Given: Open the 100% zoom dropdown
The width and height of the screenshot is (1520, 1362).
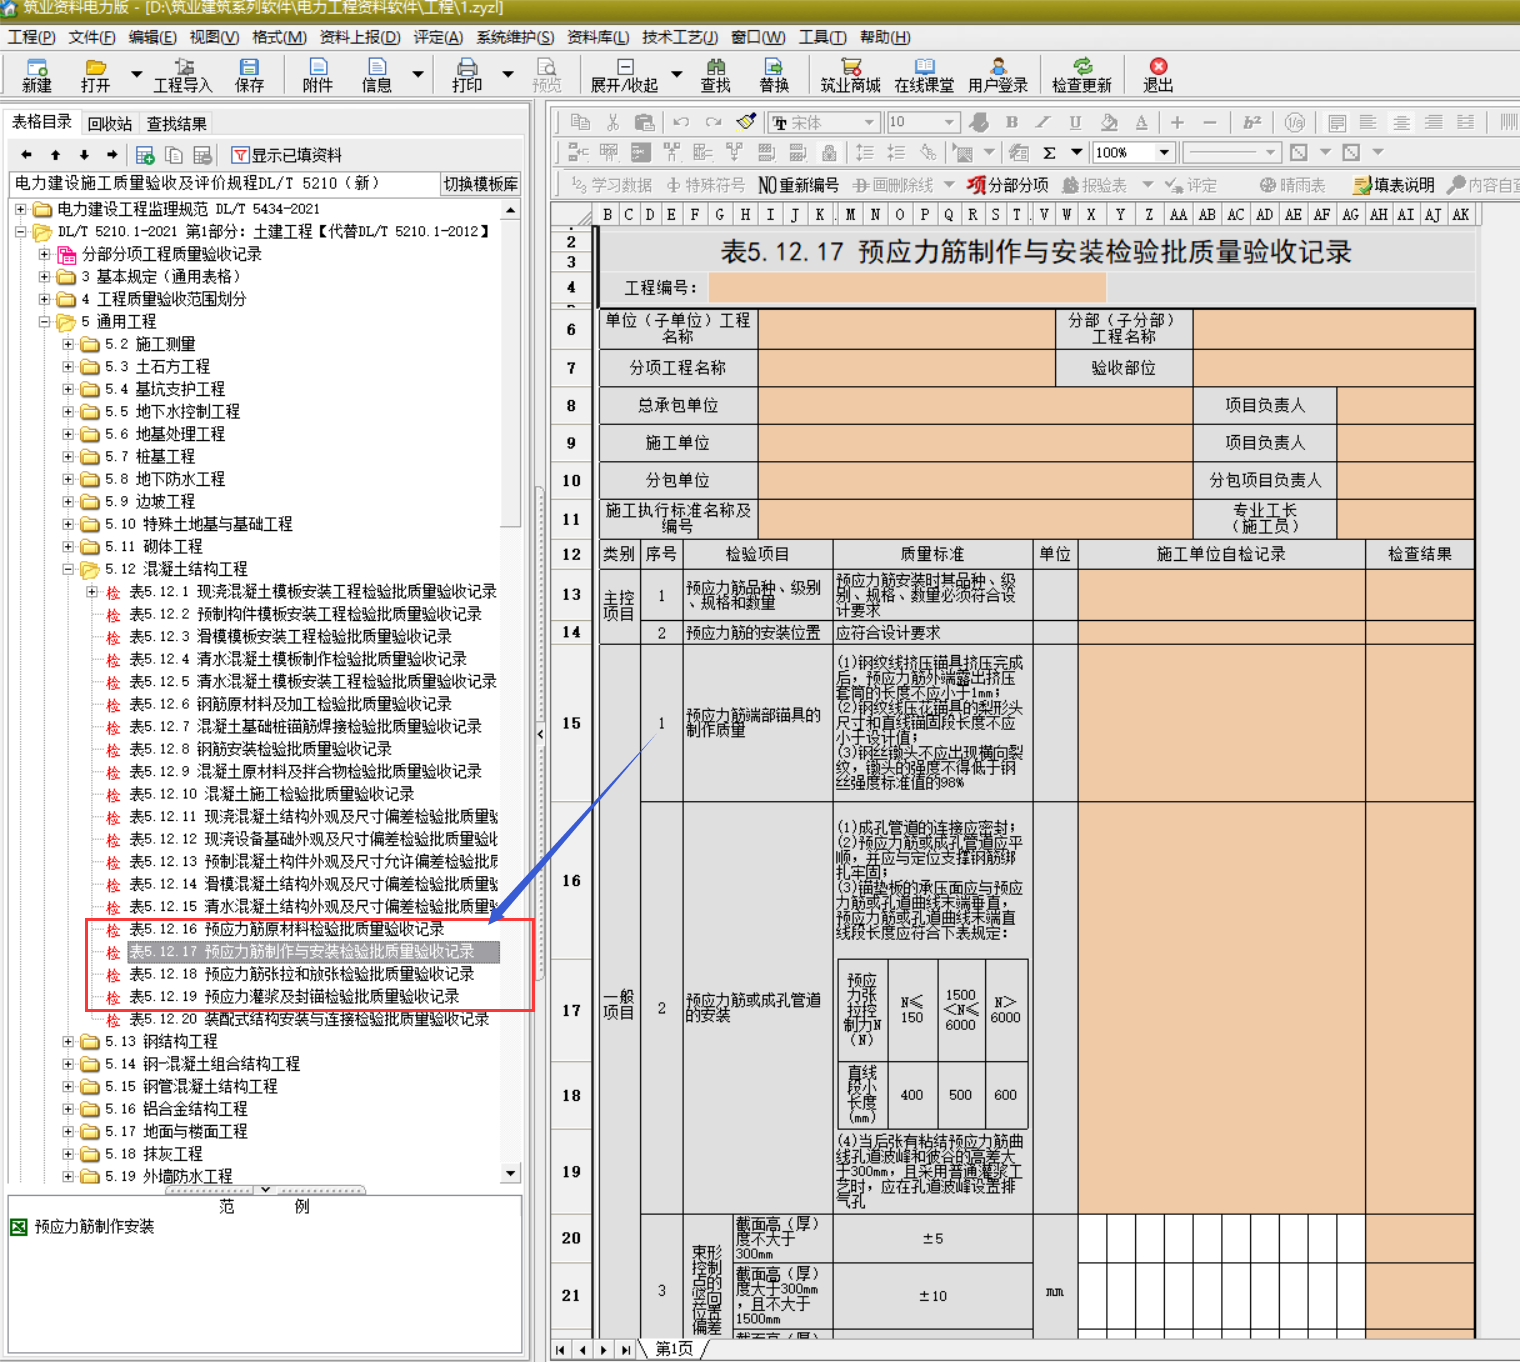Looking at the screenshot, I should 1164,153.
